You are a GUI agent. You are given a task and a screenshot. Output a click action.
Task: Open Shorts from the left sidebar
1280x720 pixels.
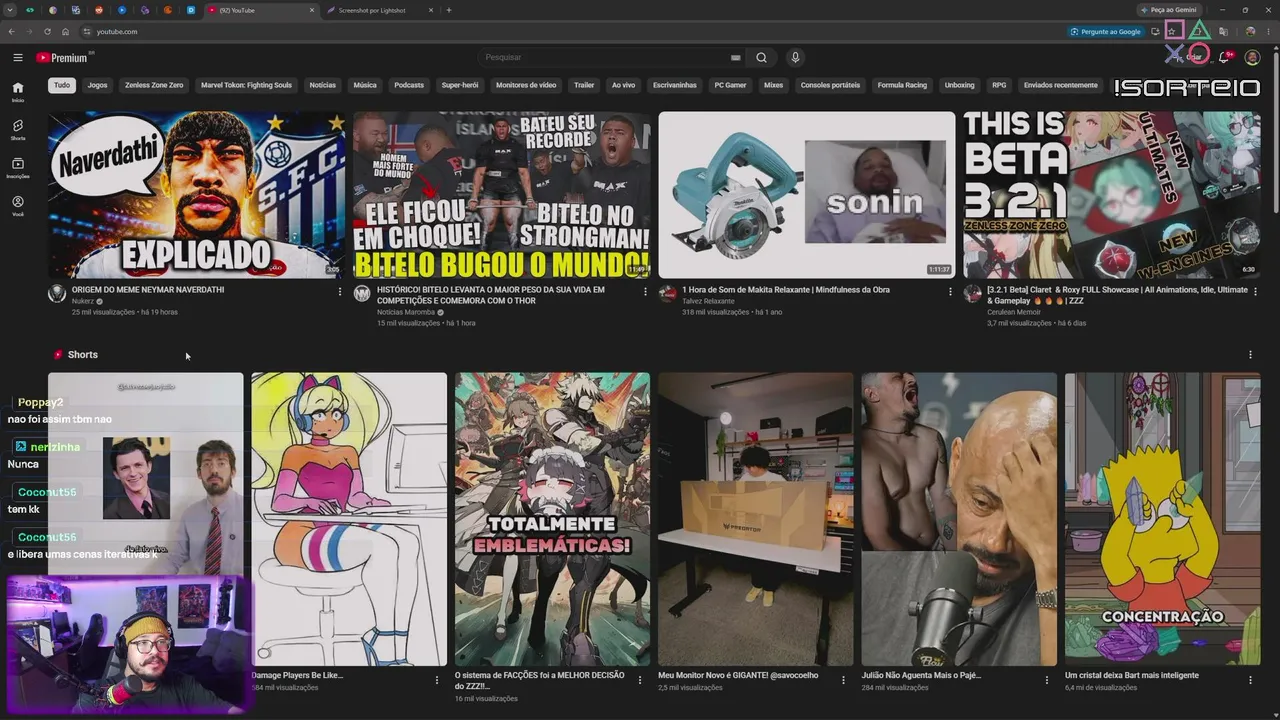click(18, 130)
